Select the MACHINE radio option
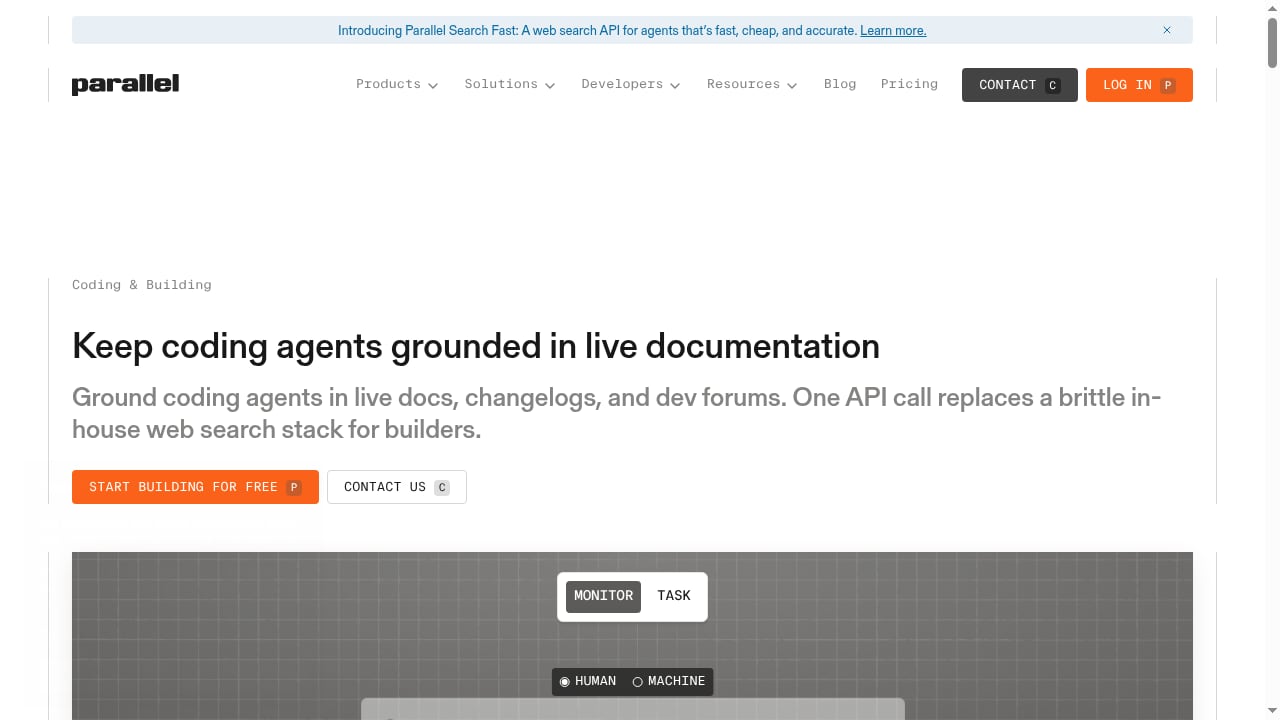1280x720 pixels. pos(669,681)
